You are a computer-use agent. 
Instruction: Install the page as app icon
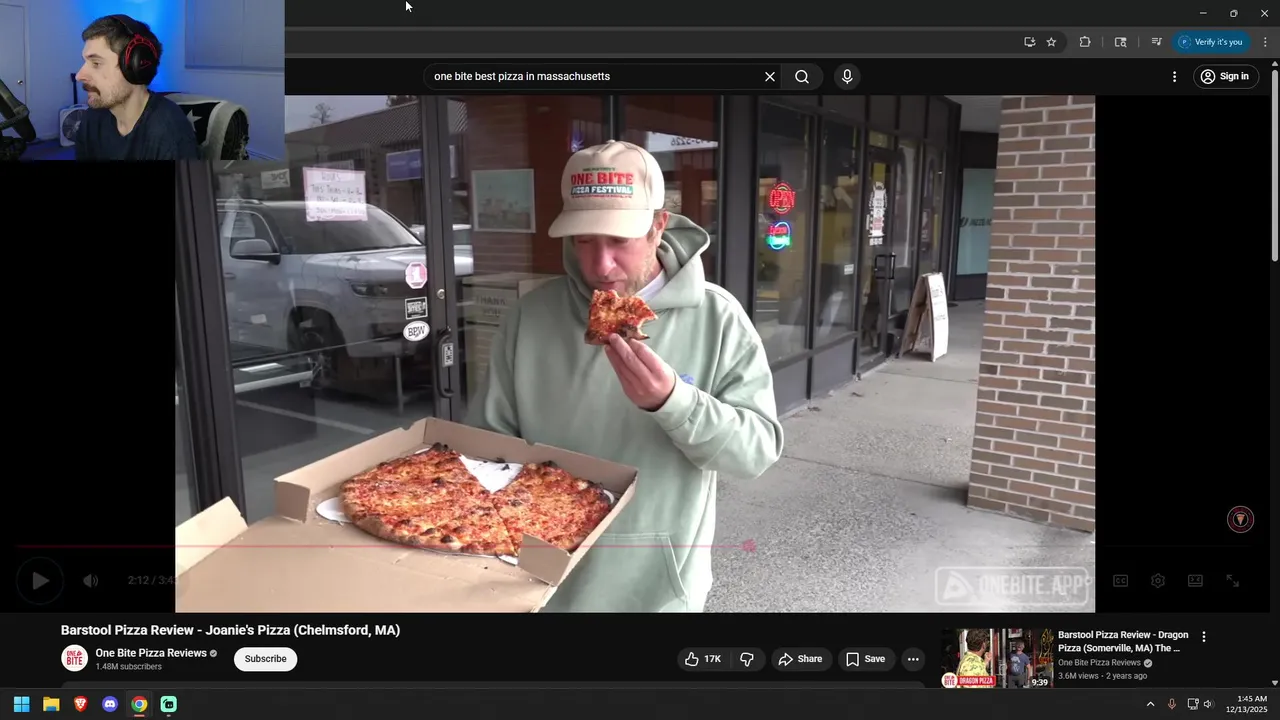[1029, 42]
